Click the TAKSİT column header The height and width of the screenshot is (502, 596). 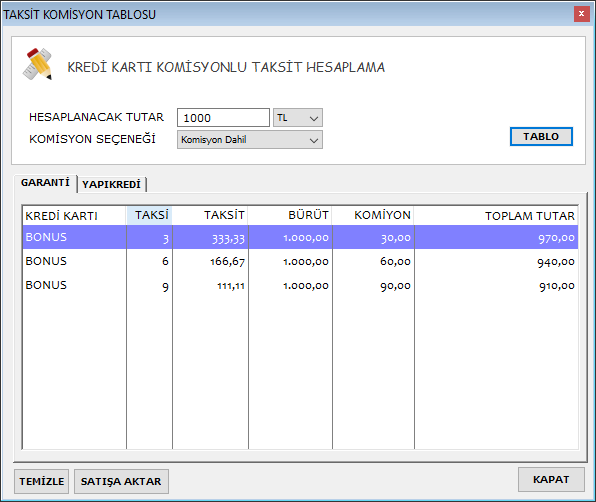(x=210, y=215)
